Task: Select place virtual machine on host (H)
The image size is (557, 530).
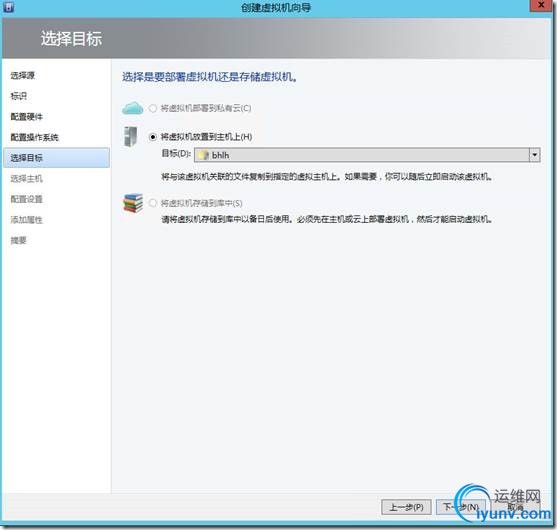Action: tap(153, 137)
